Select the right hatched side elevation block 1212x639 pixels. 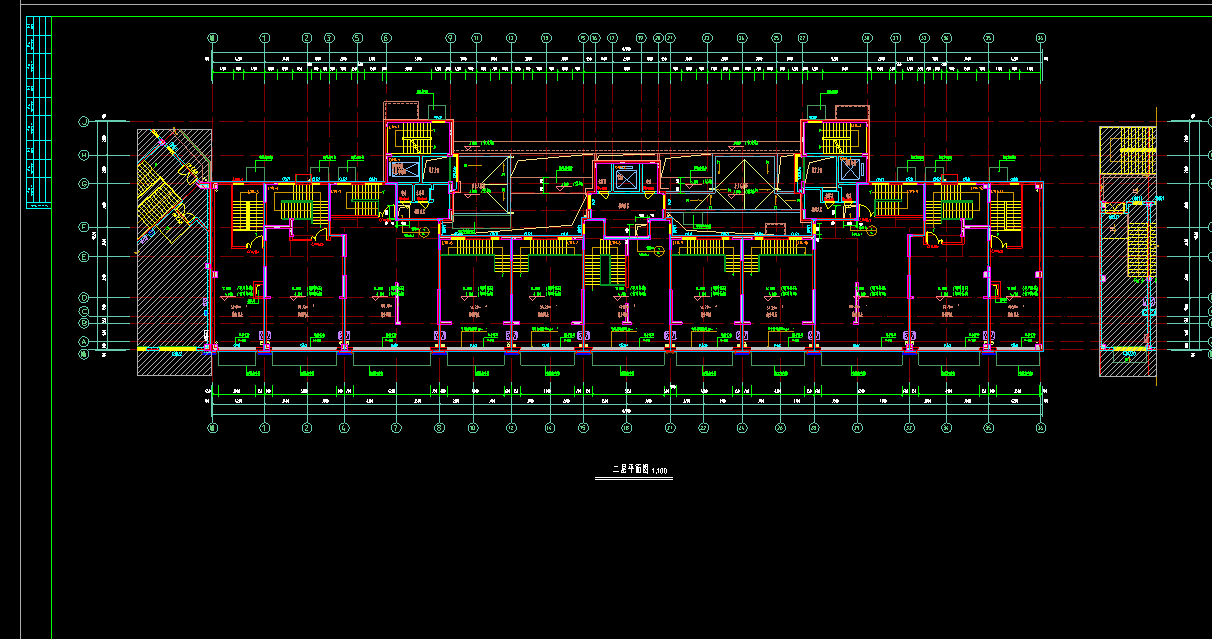coord(1127,250)
